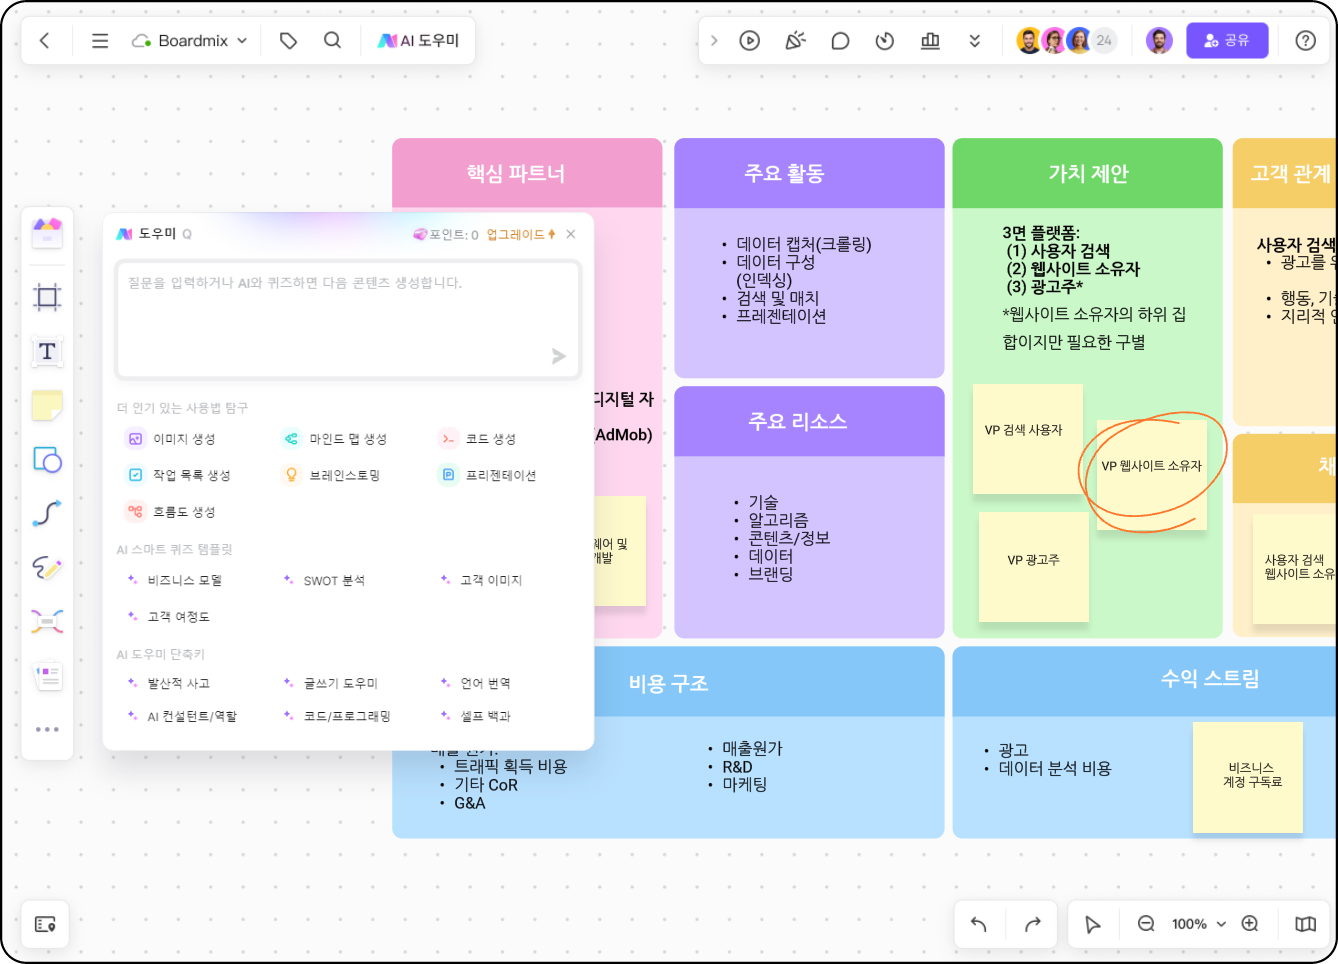The image size is (1338, 964).
Task: Select SWOT 분석 quiz template
Action: pos(324,580)
